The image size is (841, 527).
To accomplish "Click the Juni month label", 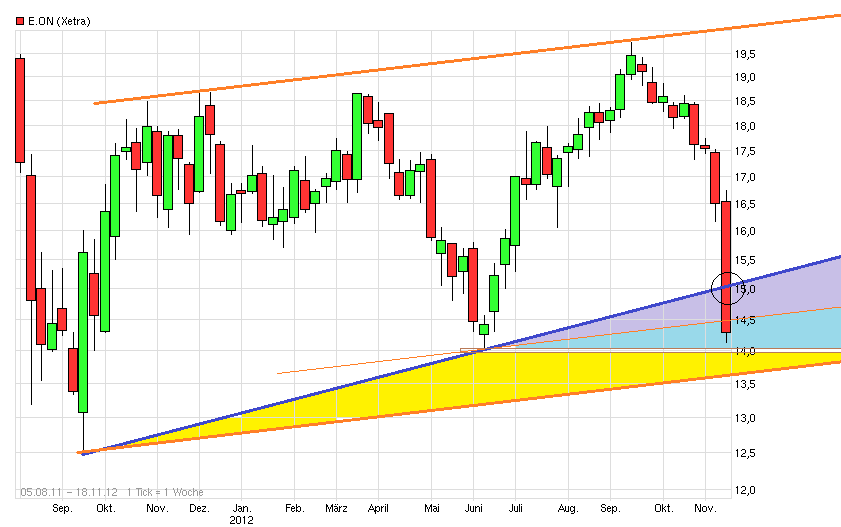I will pos(473,508).
